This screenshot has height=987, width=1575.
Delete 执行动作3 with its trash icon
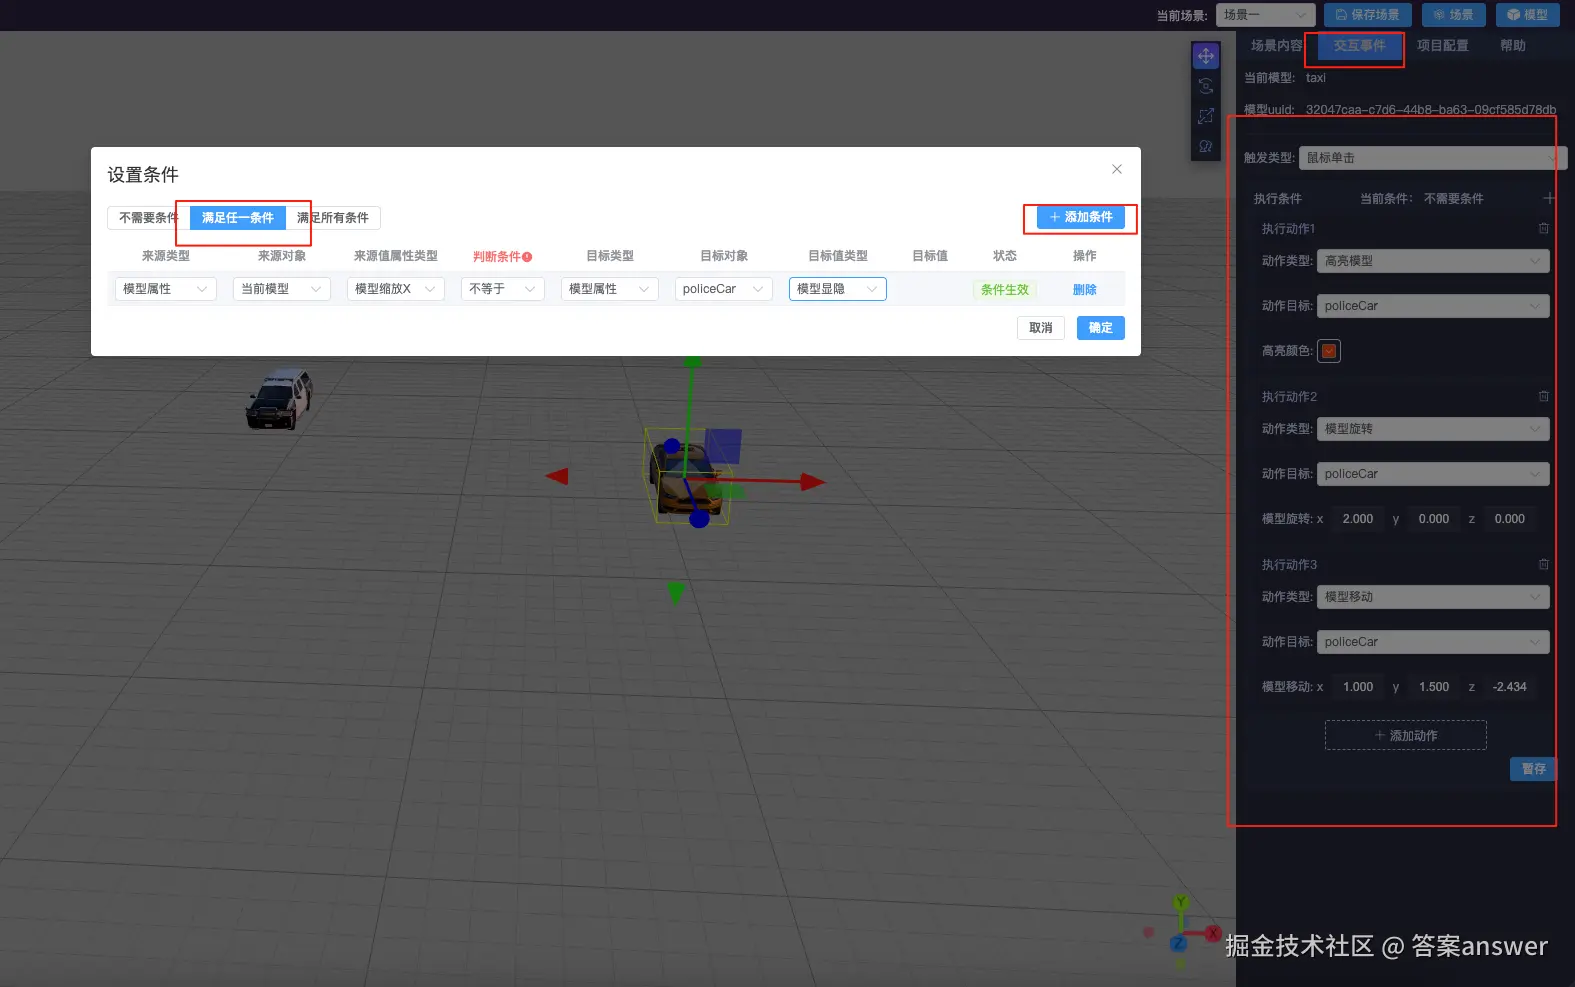[1544, 564]
